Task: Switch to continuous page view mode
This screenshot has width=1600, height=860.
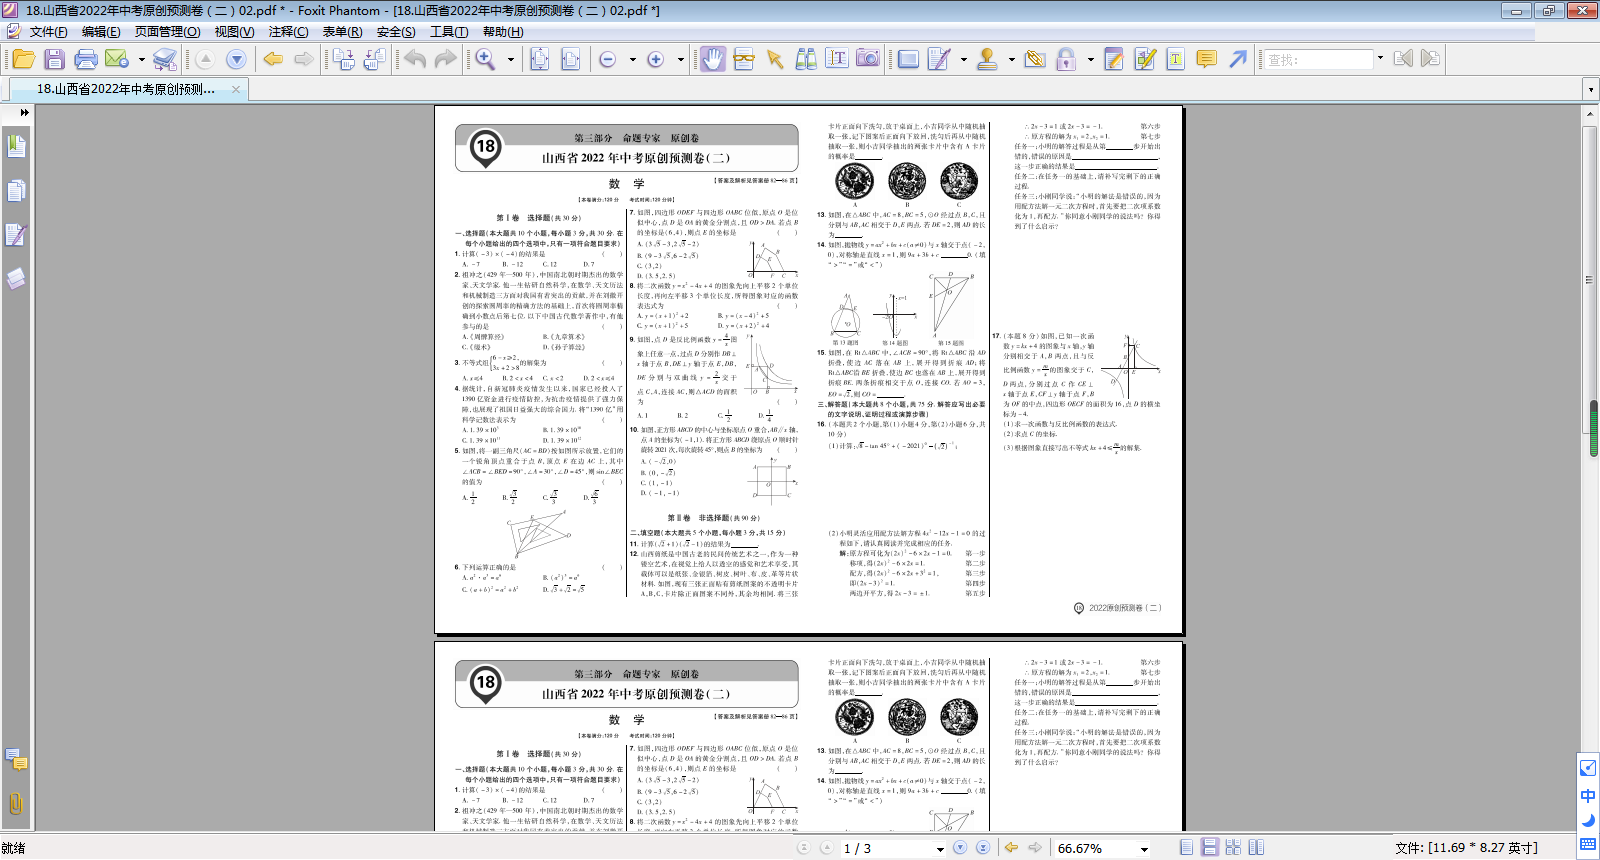Action: [1209, 847]
